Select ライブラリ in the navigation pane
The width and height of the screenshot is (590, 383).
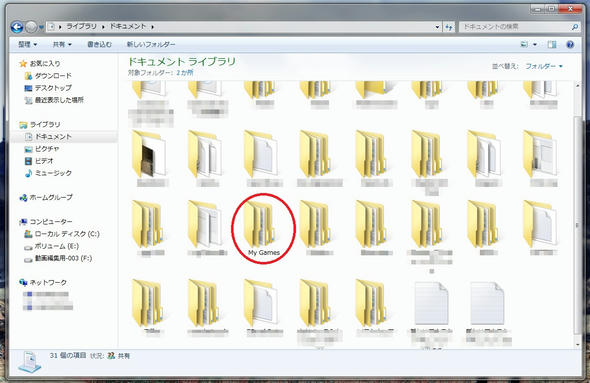pos(45,124)
